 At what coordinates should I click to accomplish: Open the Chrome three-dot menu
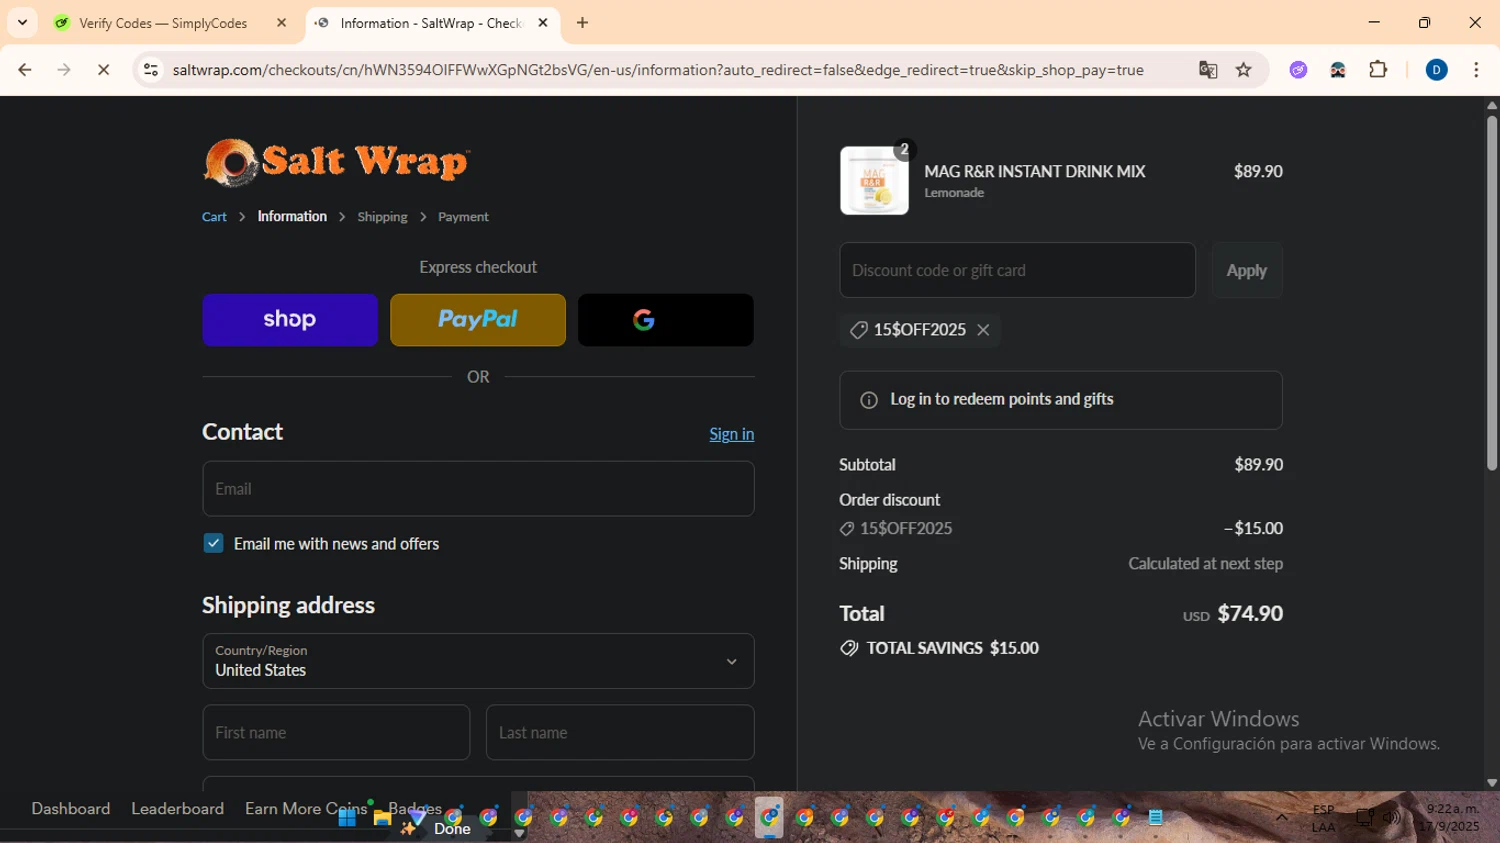1476,70
